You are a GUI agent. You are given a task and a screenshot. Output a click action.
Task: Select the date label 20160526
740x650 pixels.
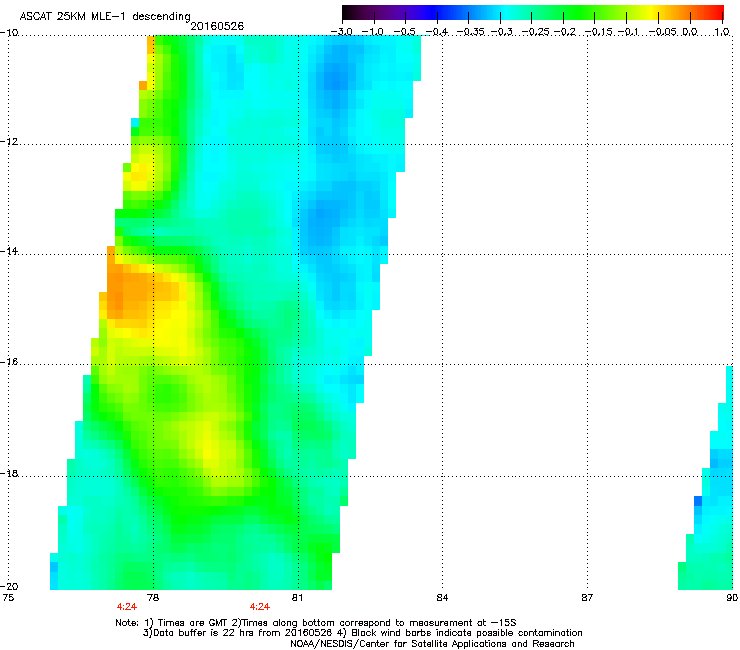pyautogui.click(x=217, y=26)
